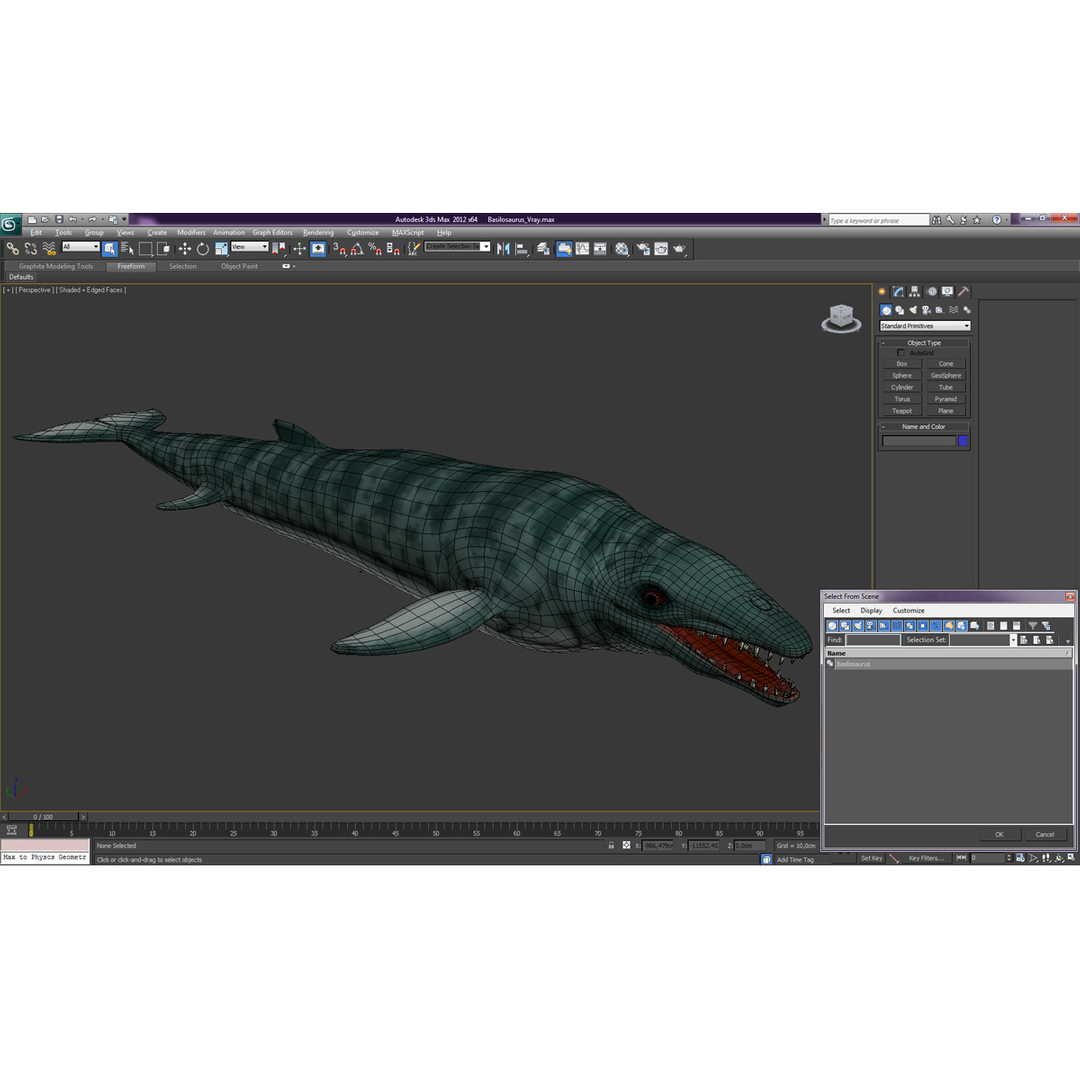Switch to the Hierarchy command panel
The image size is (1080, 1080).
[915, 292]
